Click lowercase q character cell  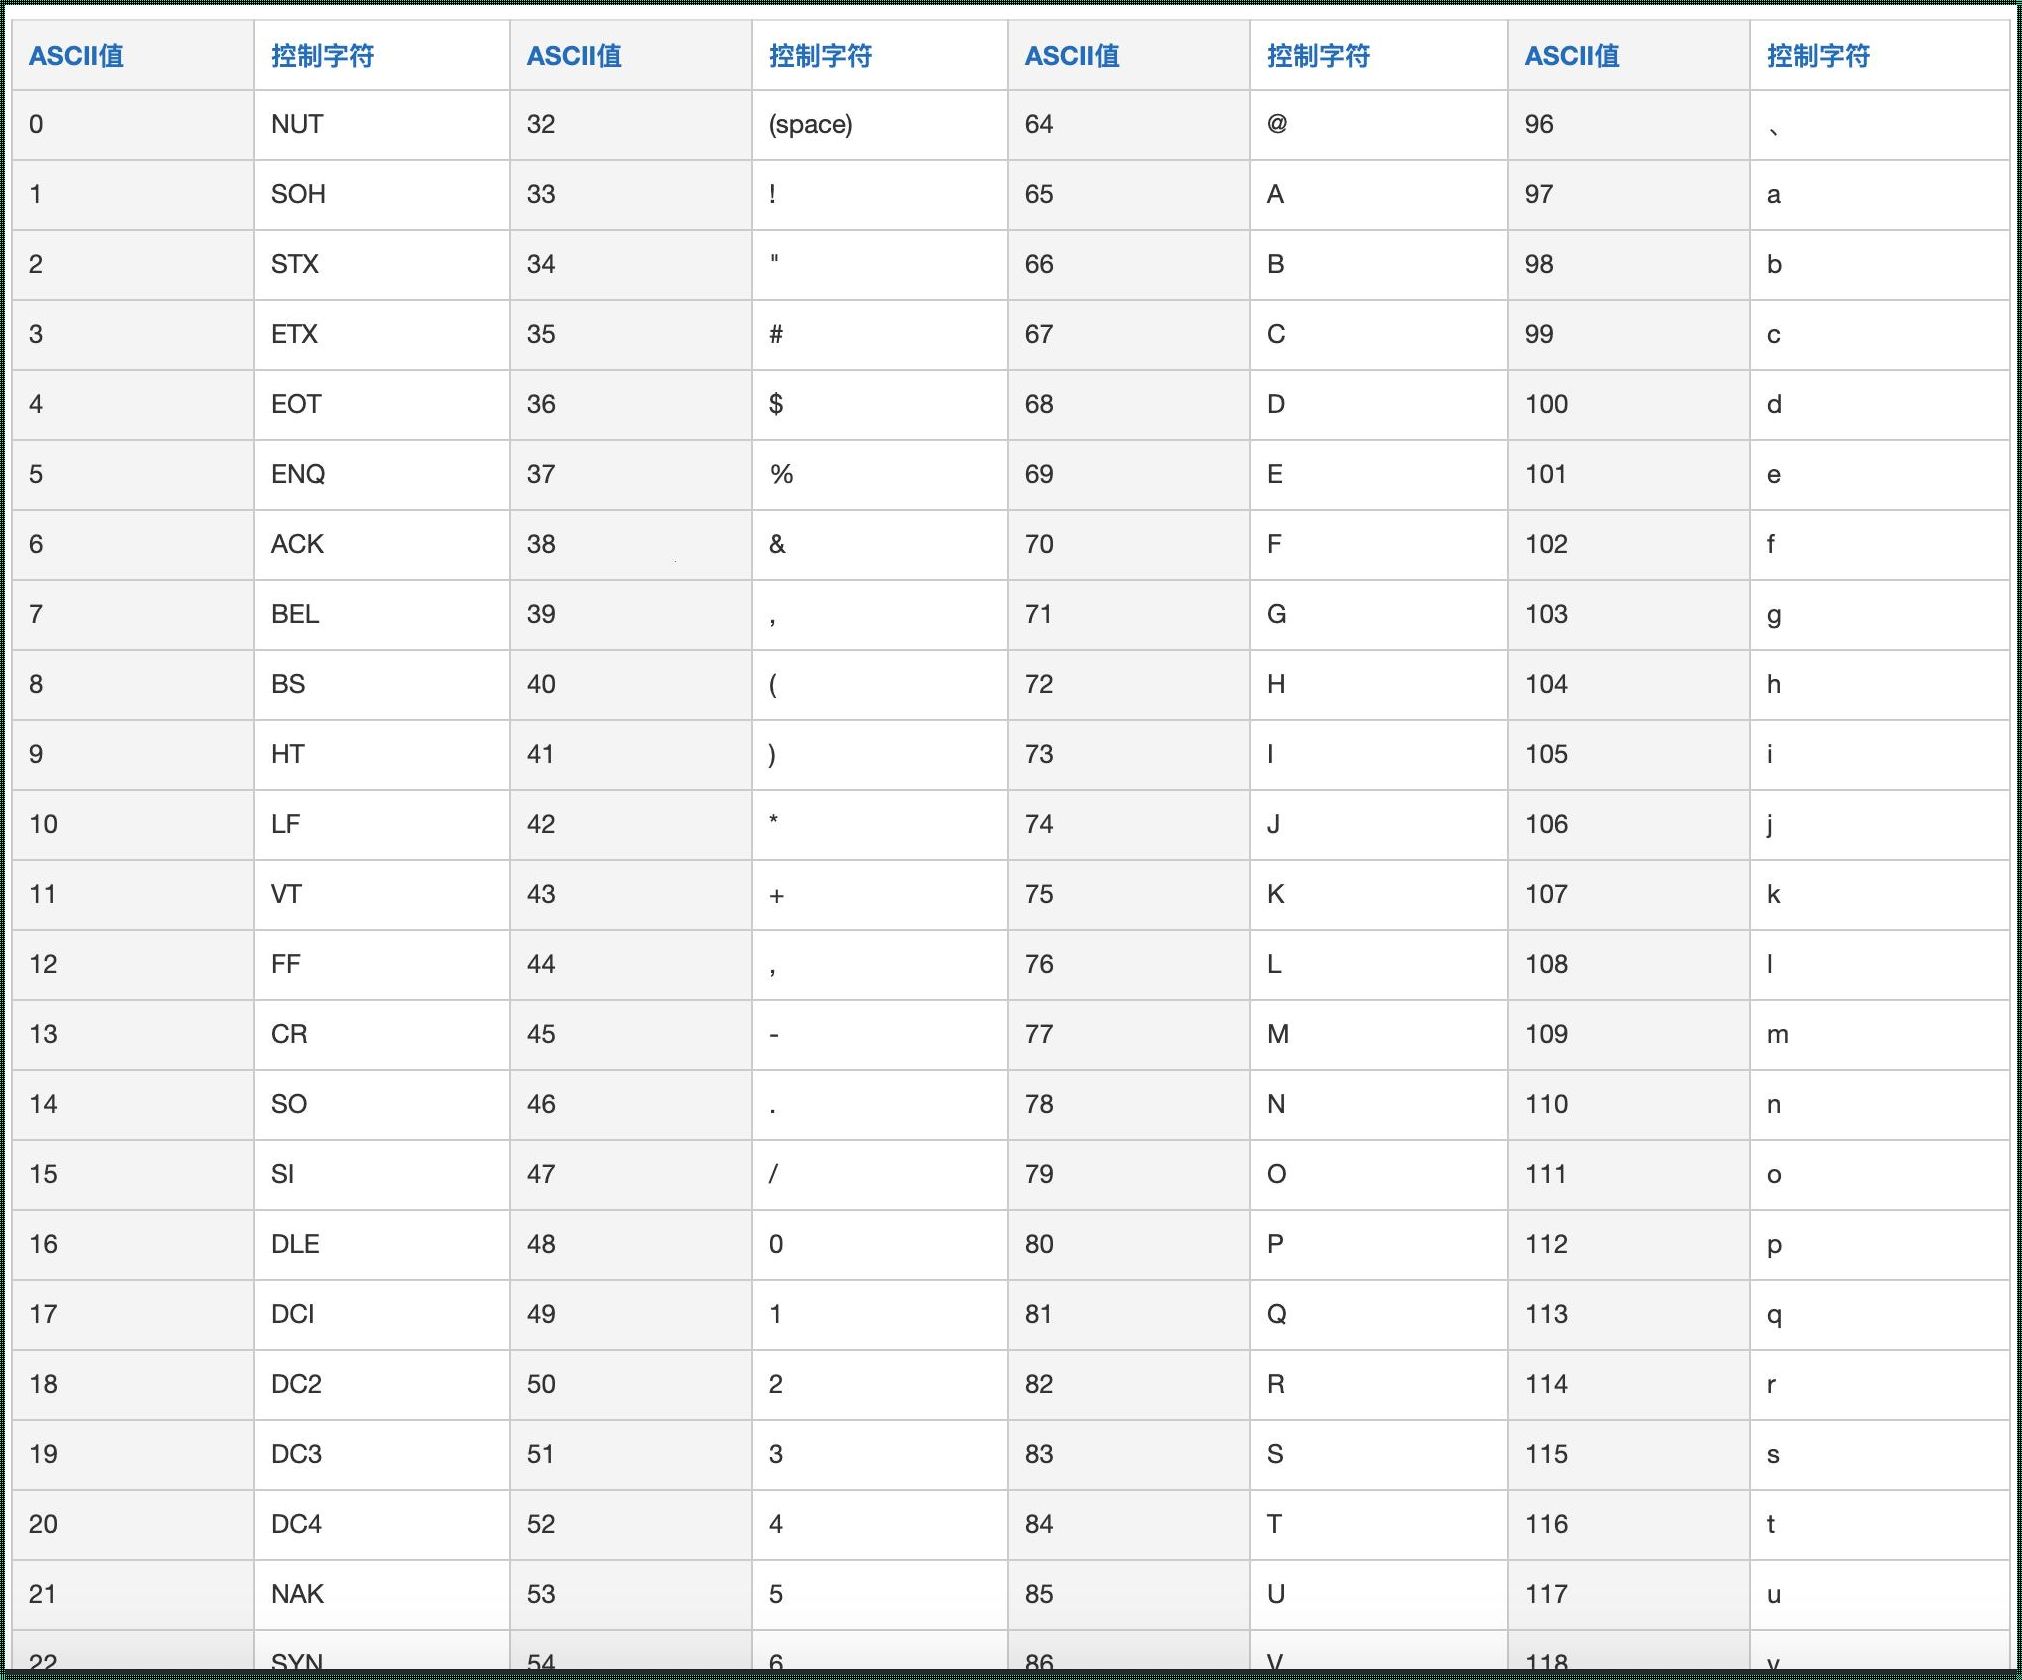[1880, 1315]
